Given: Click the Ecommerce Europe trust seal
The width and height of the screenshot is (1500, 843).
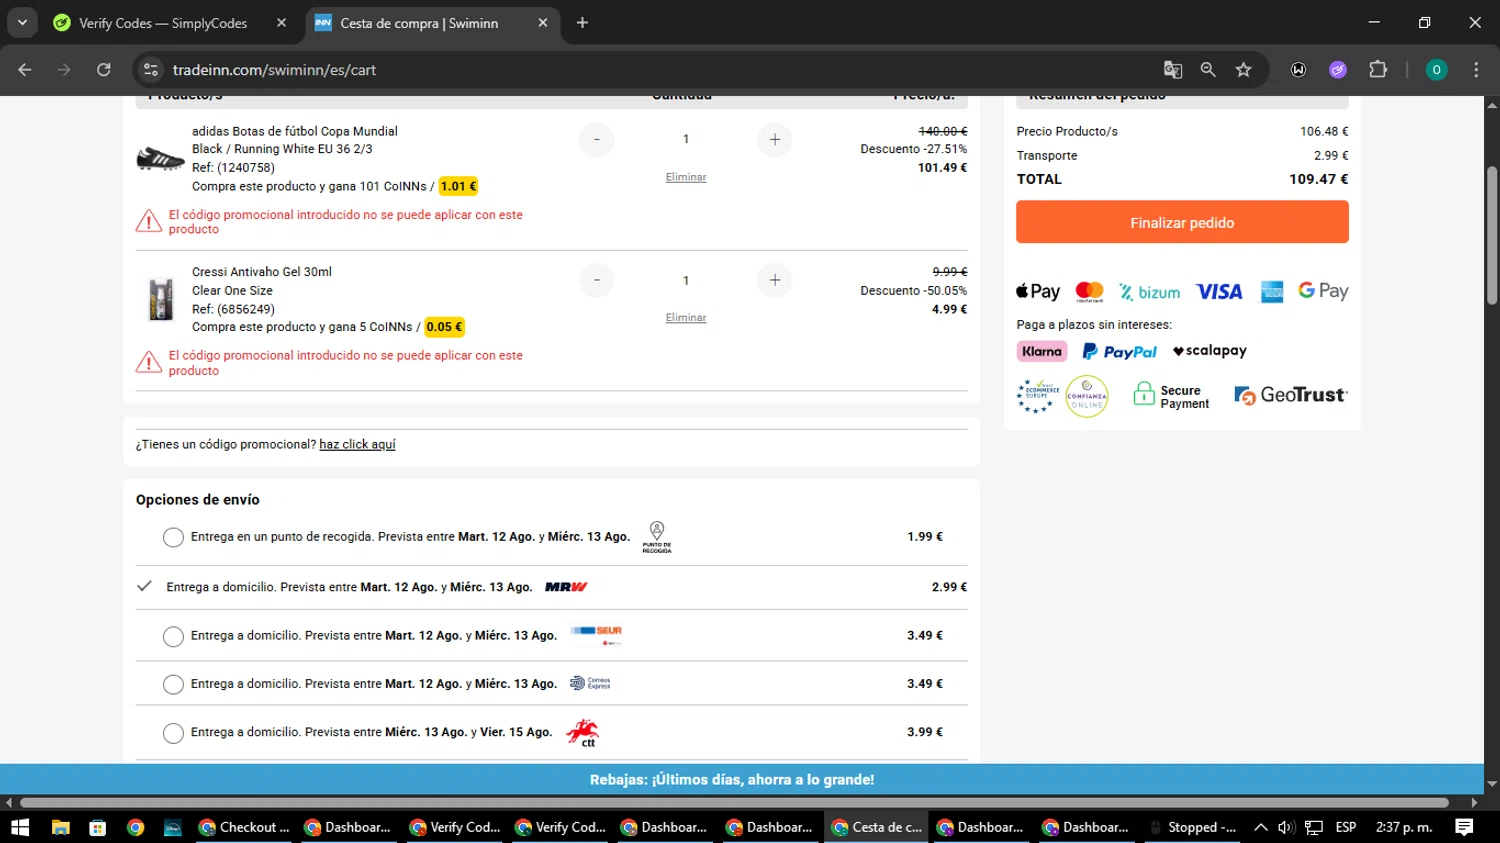Looking at the screenshot, I should point(1036,396).
